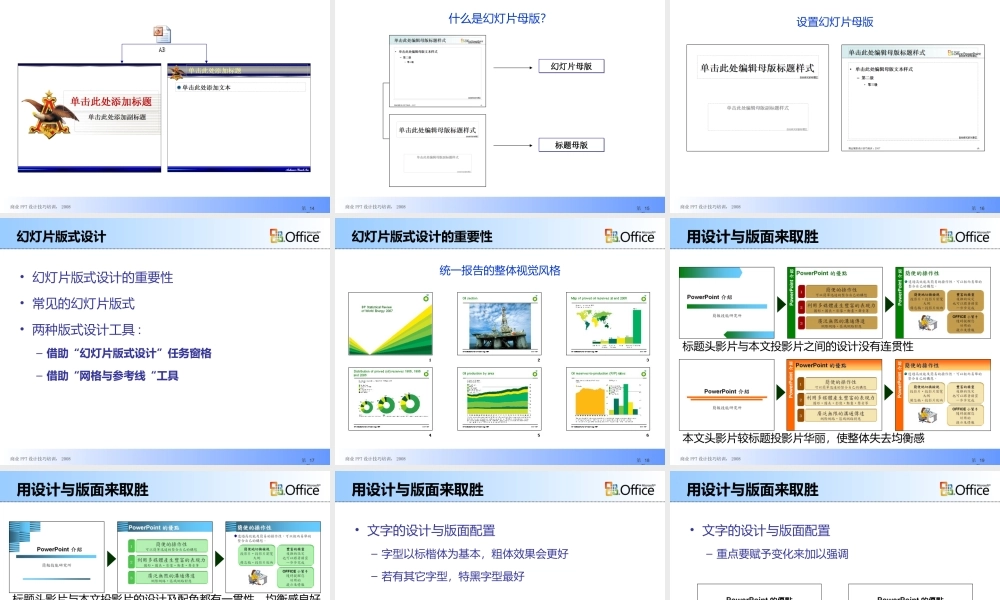This screenshot has width=1000, height=600.
Task: Click the bullet 两种版式设计工具:
Action: 87,330
